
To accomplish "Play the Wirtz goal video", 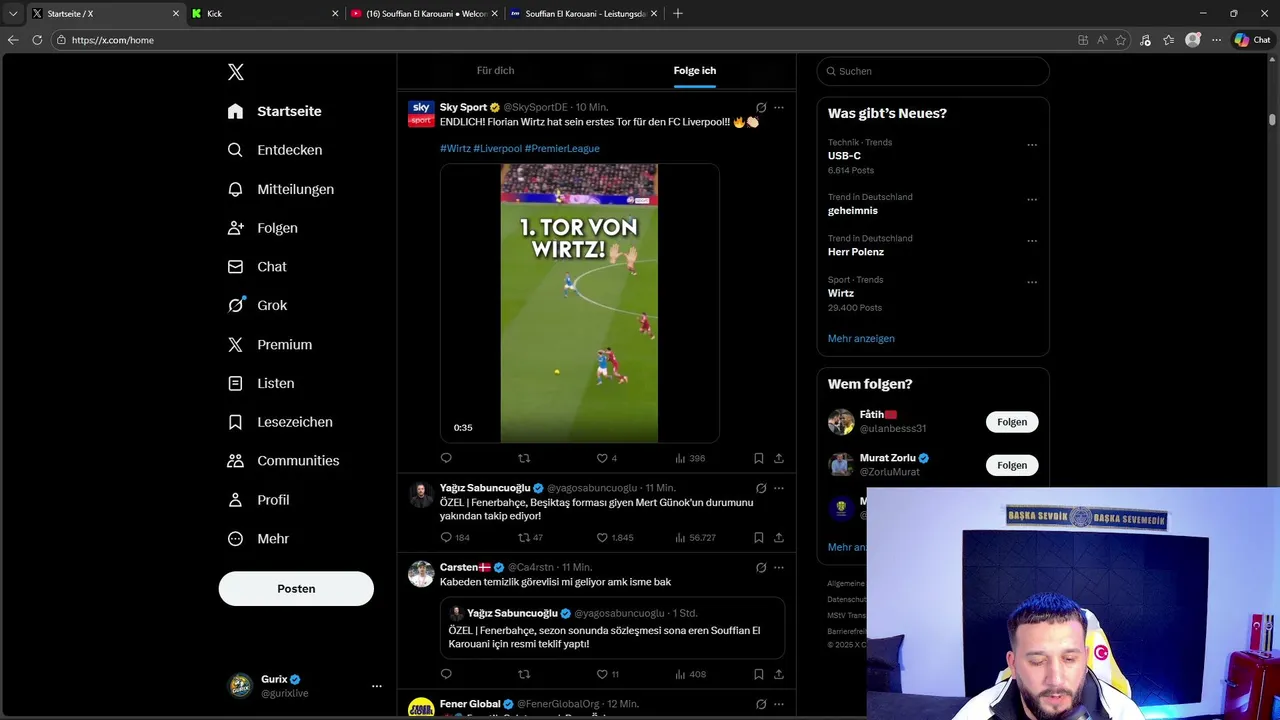I will coord(579,303).
